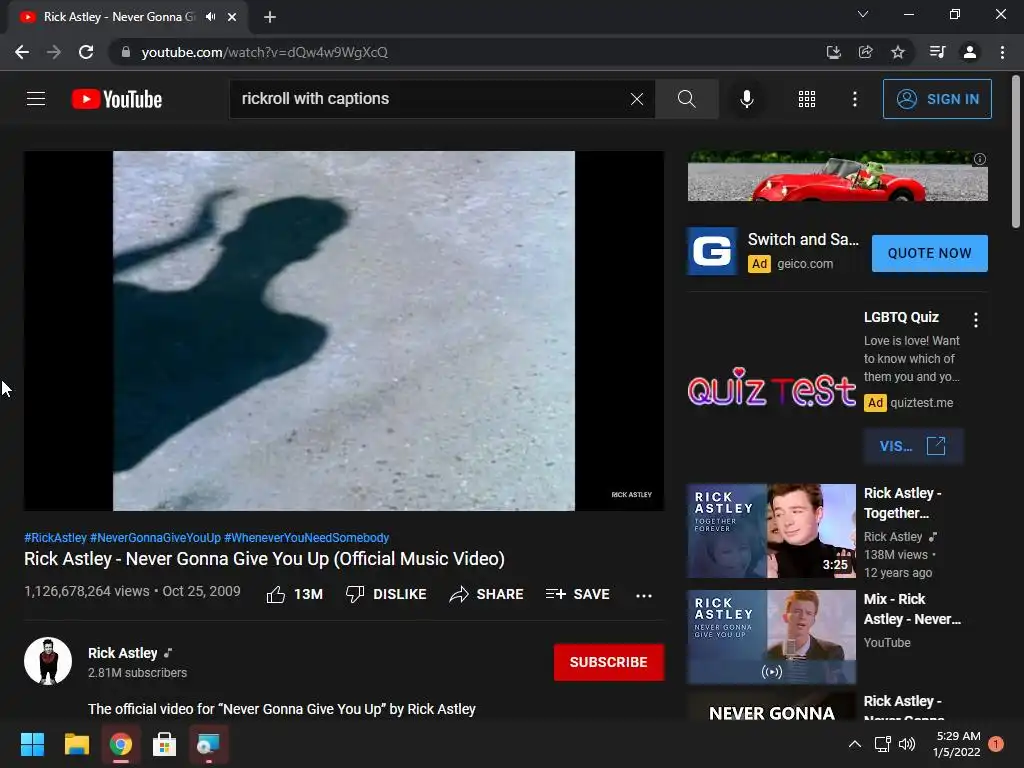Open the Chrome profile icon
The image size is (1024, 768).
970,52
